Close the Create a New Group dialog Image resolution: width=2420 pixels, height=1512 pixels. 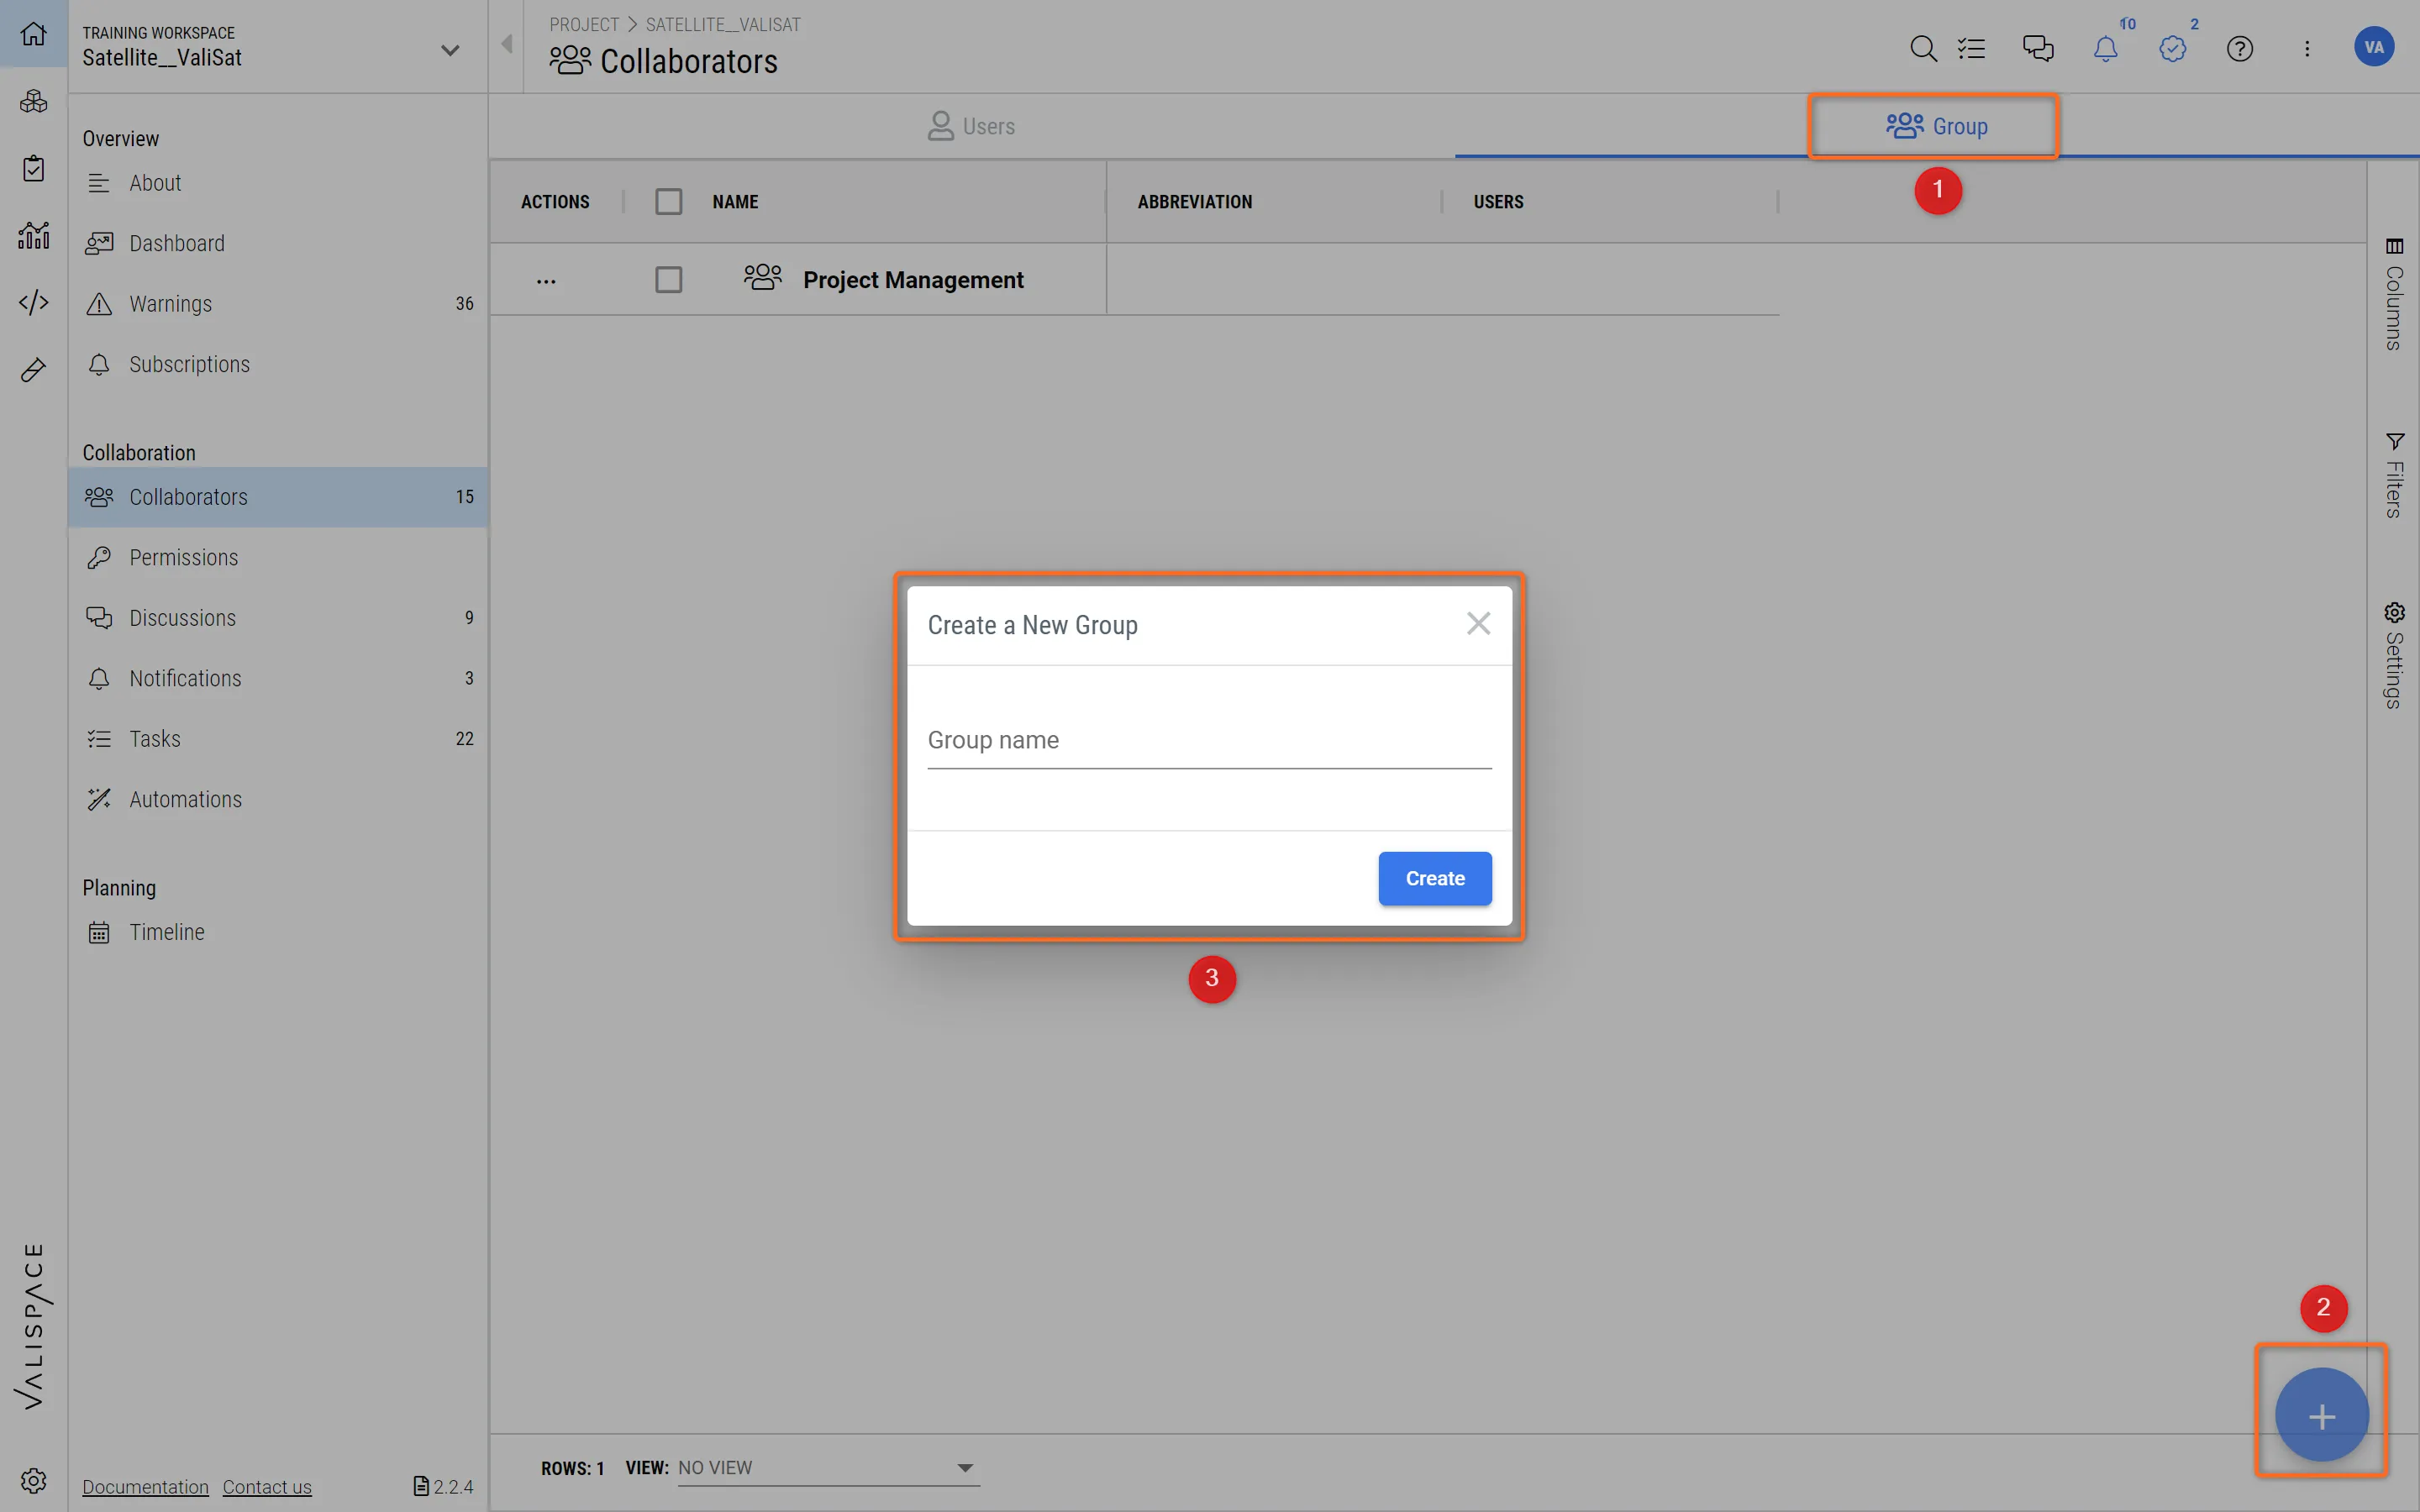(x=1477, y=624)
